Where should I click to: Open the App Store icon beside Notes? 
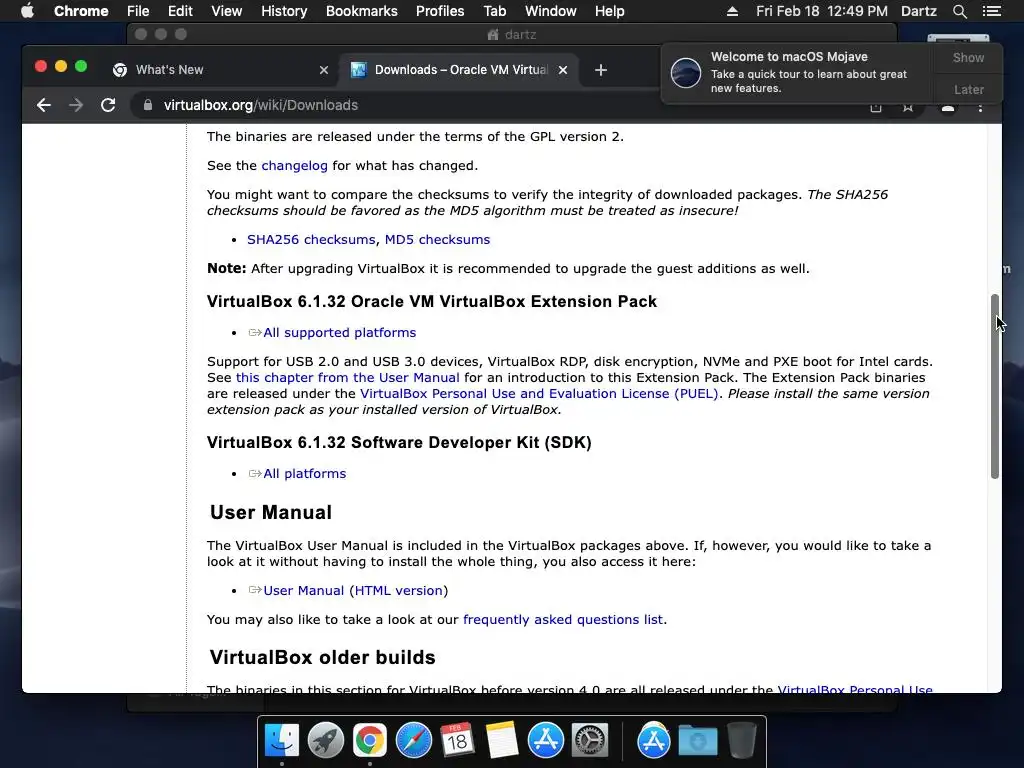coord(545,741)
